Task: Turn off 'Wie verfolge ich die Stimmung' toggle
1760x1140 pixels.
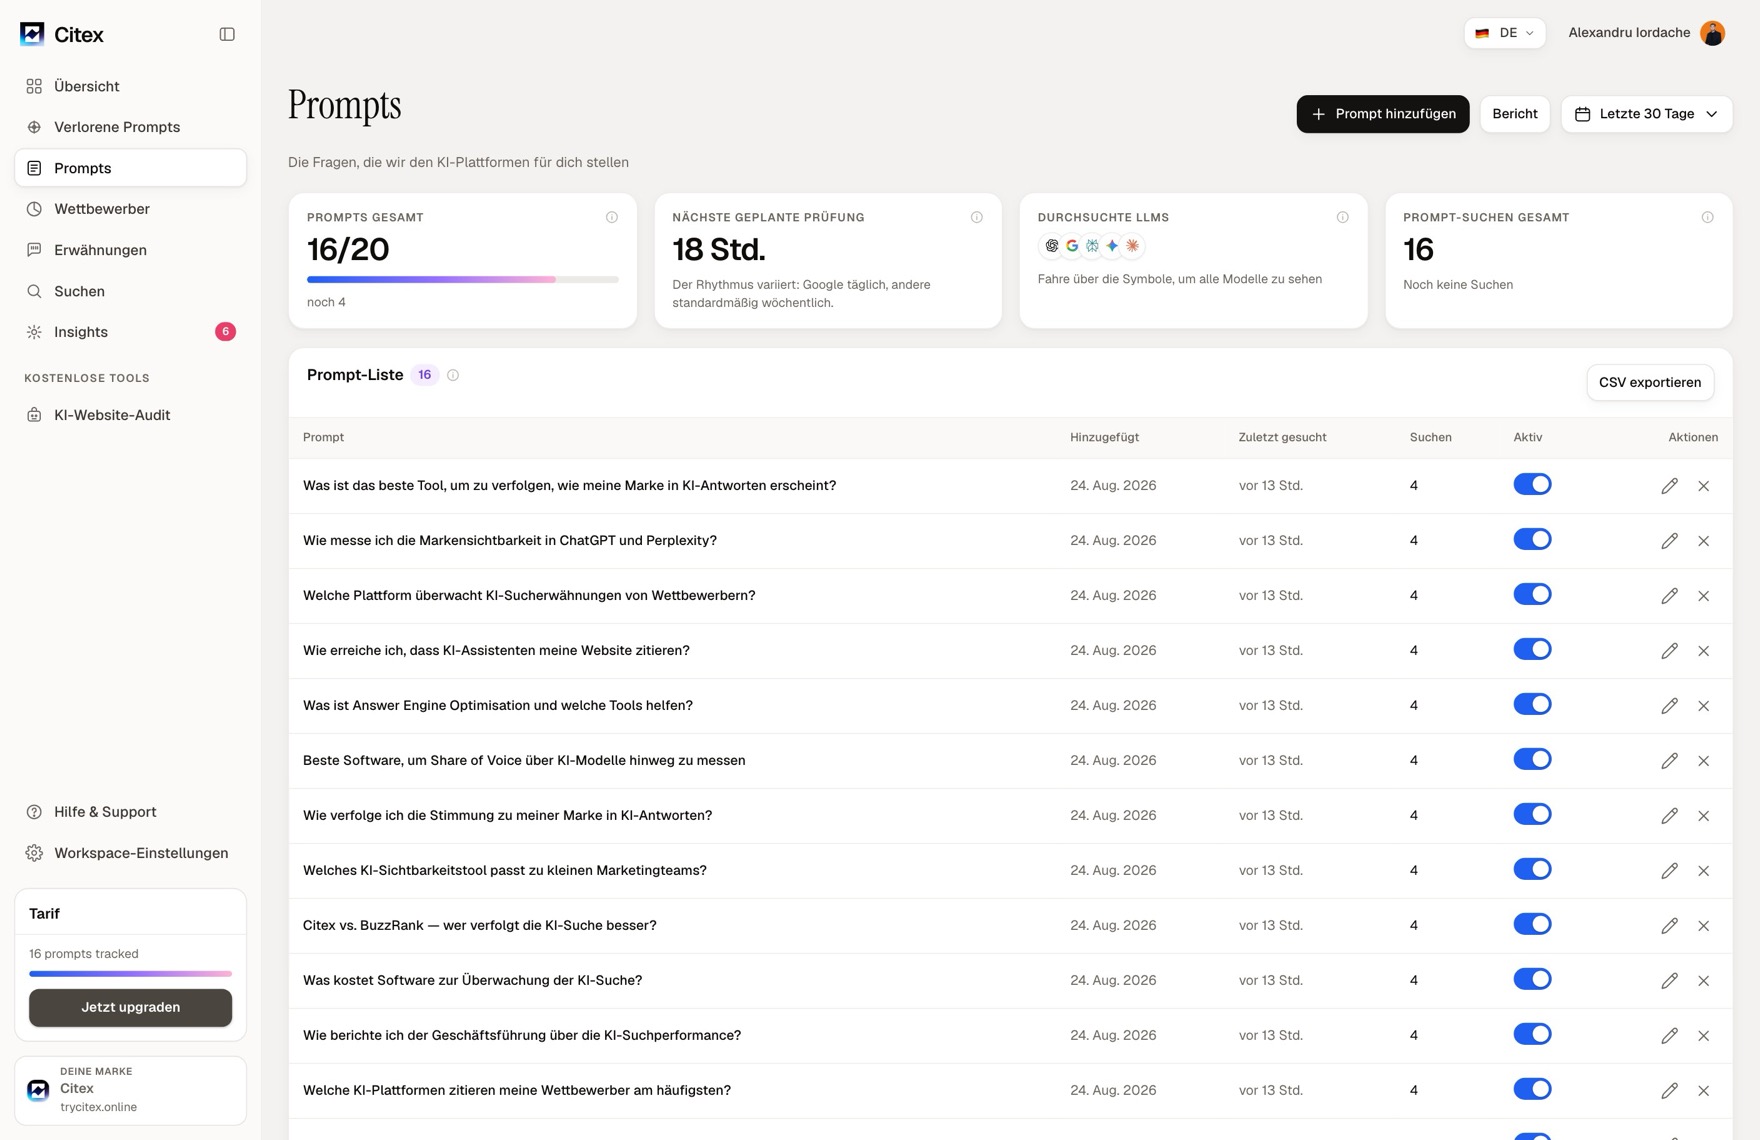Action: 1532,814
